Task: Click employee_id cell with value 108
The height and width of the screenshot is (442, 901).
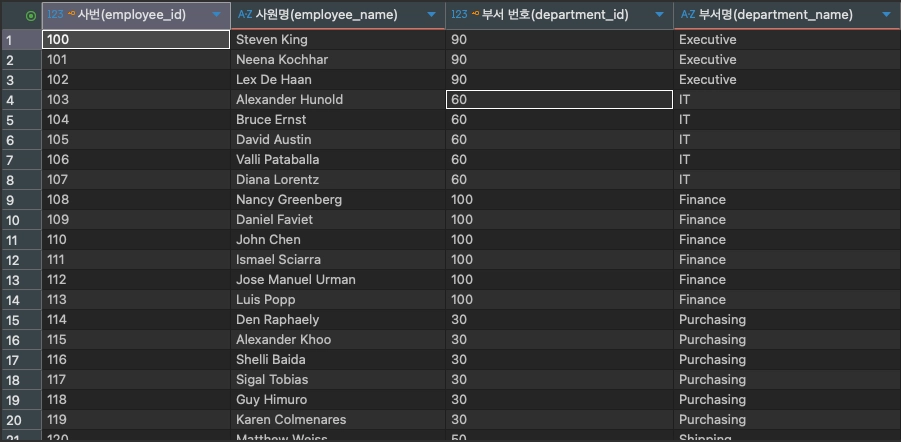Action: [136, 200]
